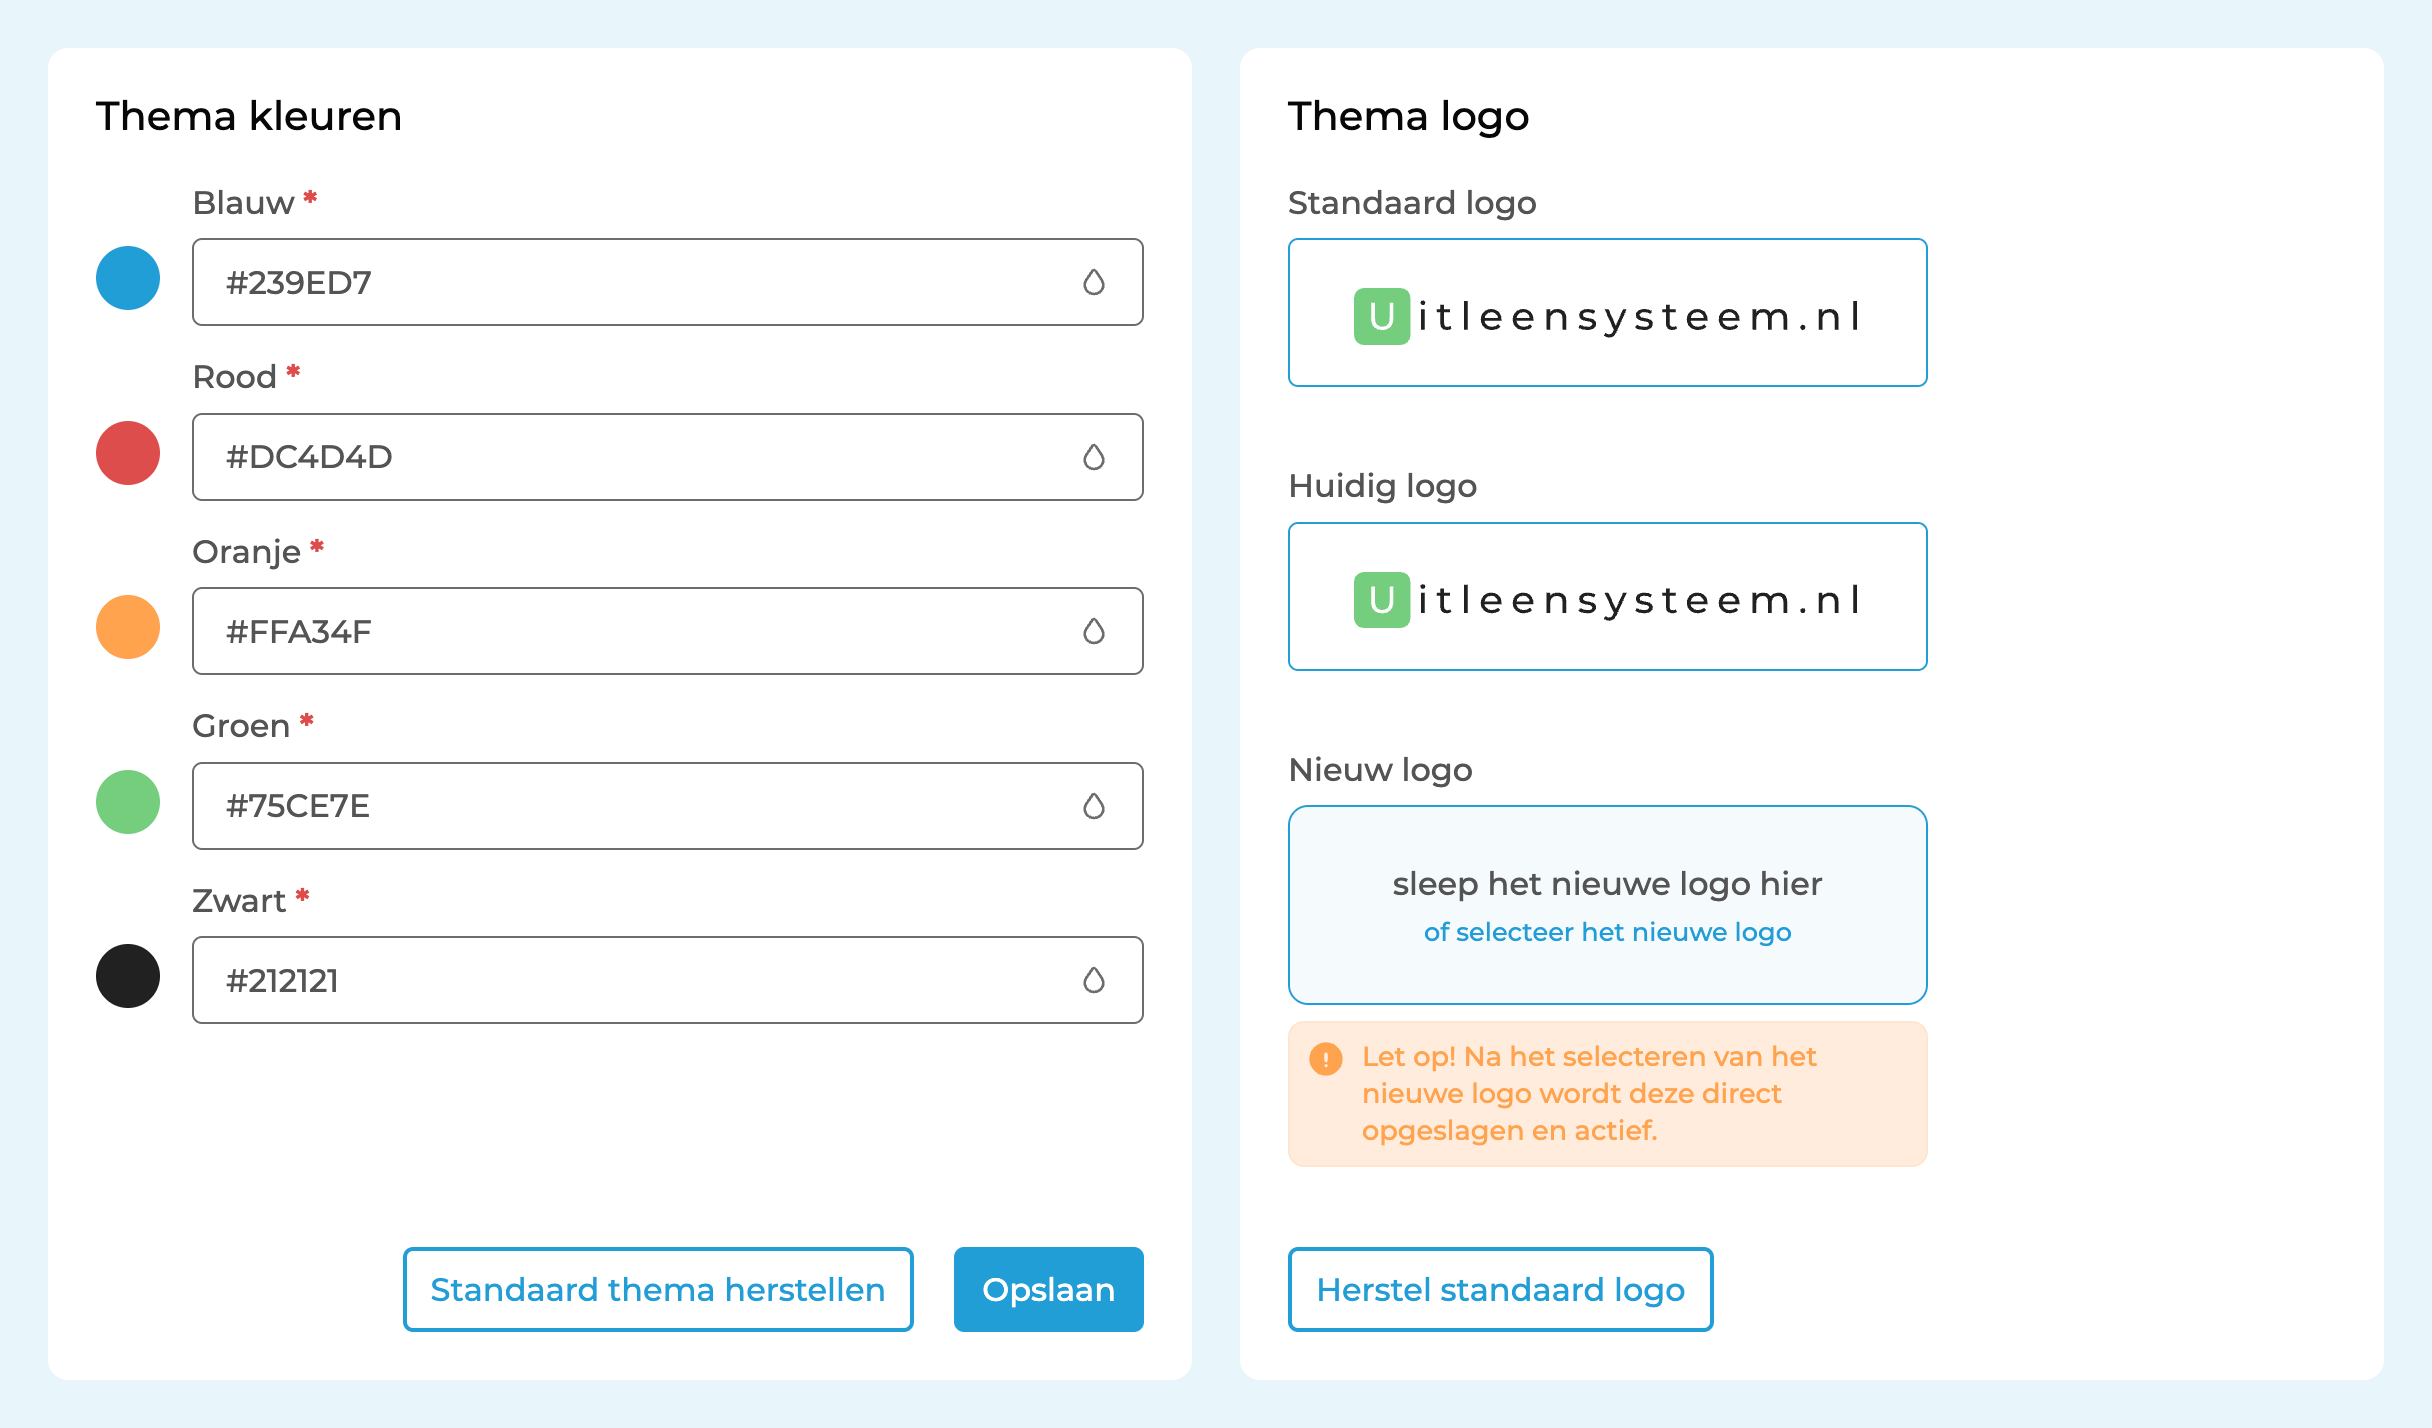Open color picker droplet for Rood field
Screen dimensions: 2432x1428
(1094, 457)
